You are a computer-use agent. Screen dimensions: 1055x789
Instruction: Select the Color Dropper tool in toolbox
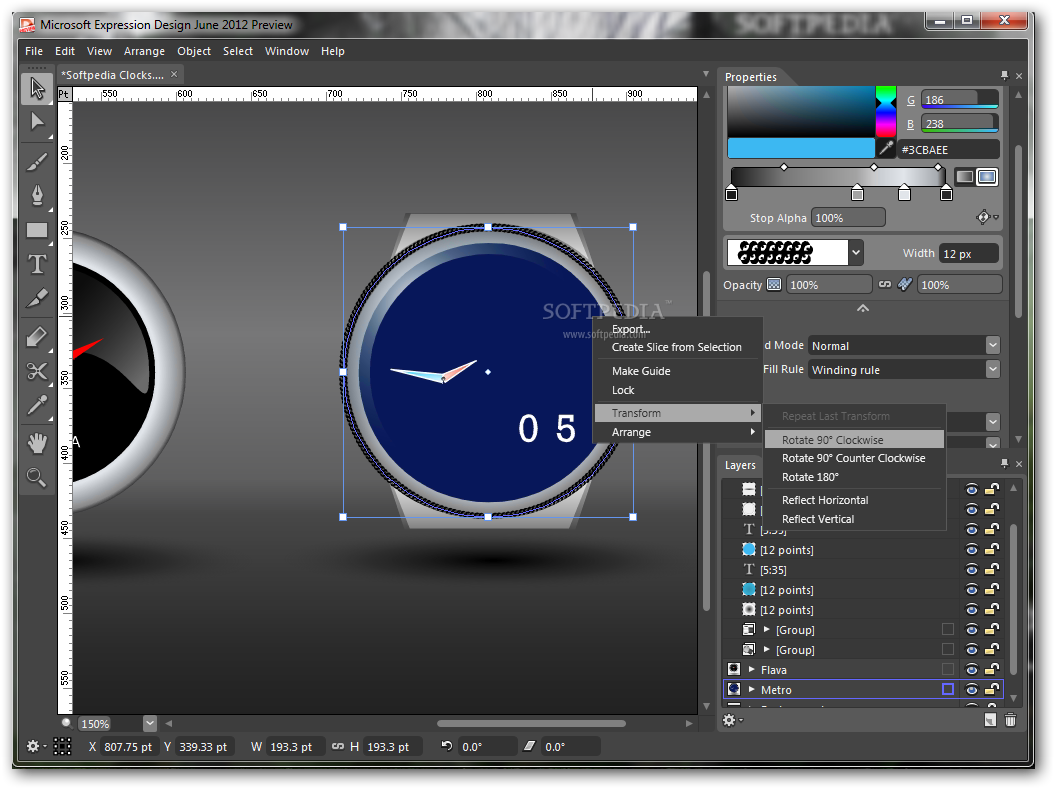(x=37, y=405)
